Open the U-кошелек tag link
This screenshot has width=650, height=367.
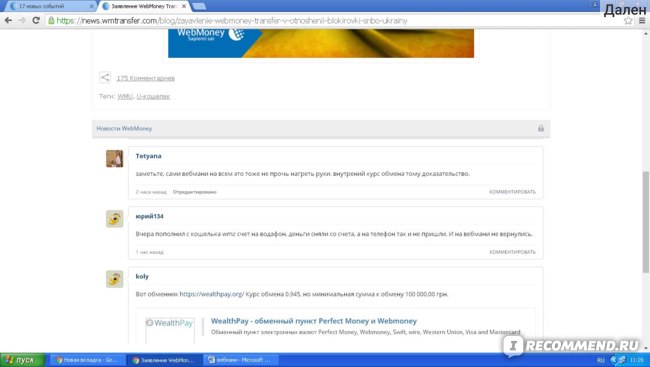click(153, 96)
